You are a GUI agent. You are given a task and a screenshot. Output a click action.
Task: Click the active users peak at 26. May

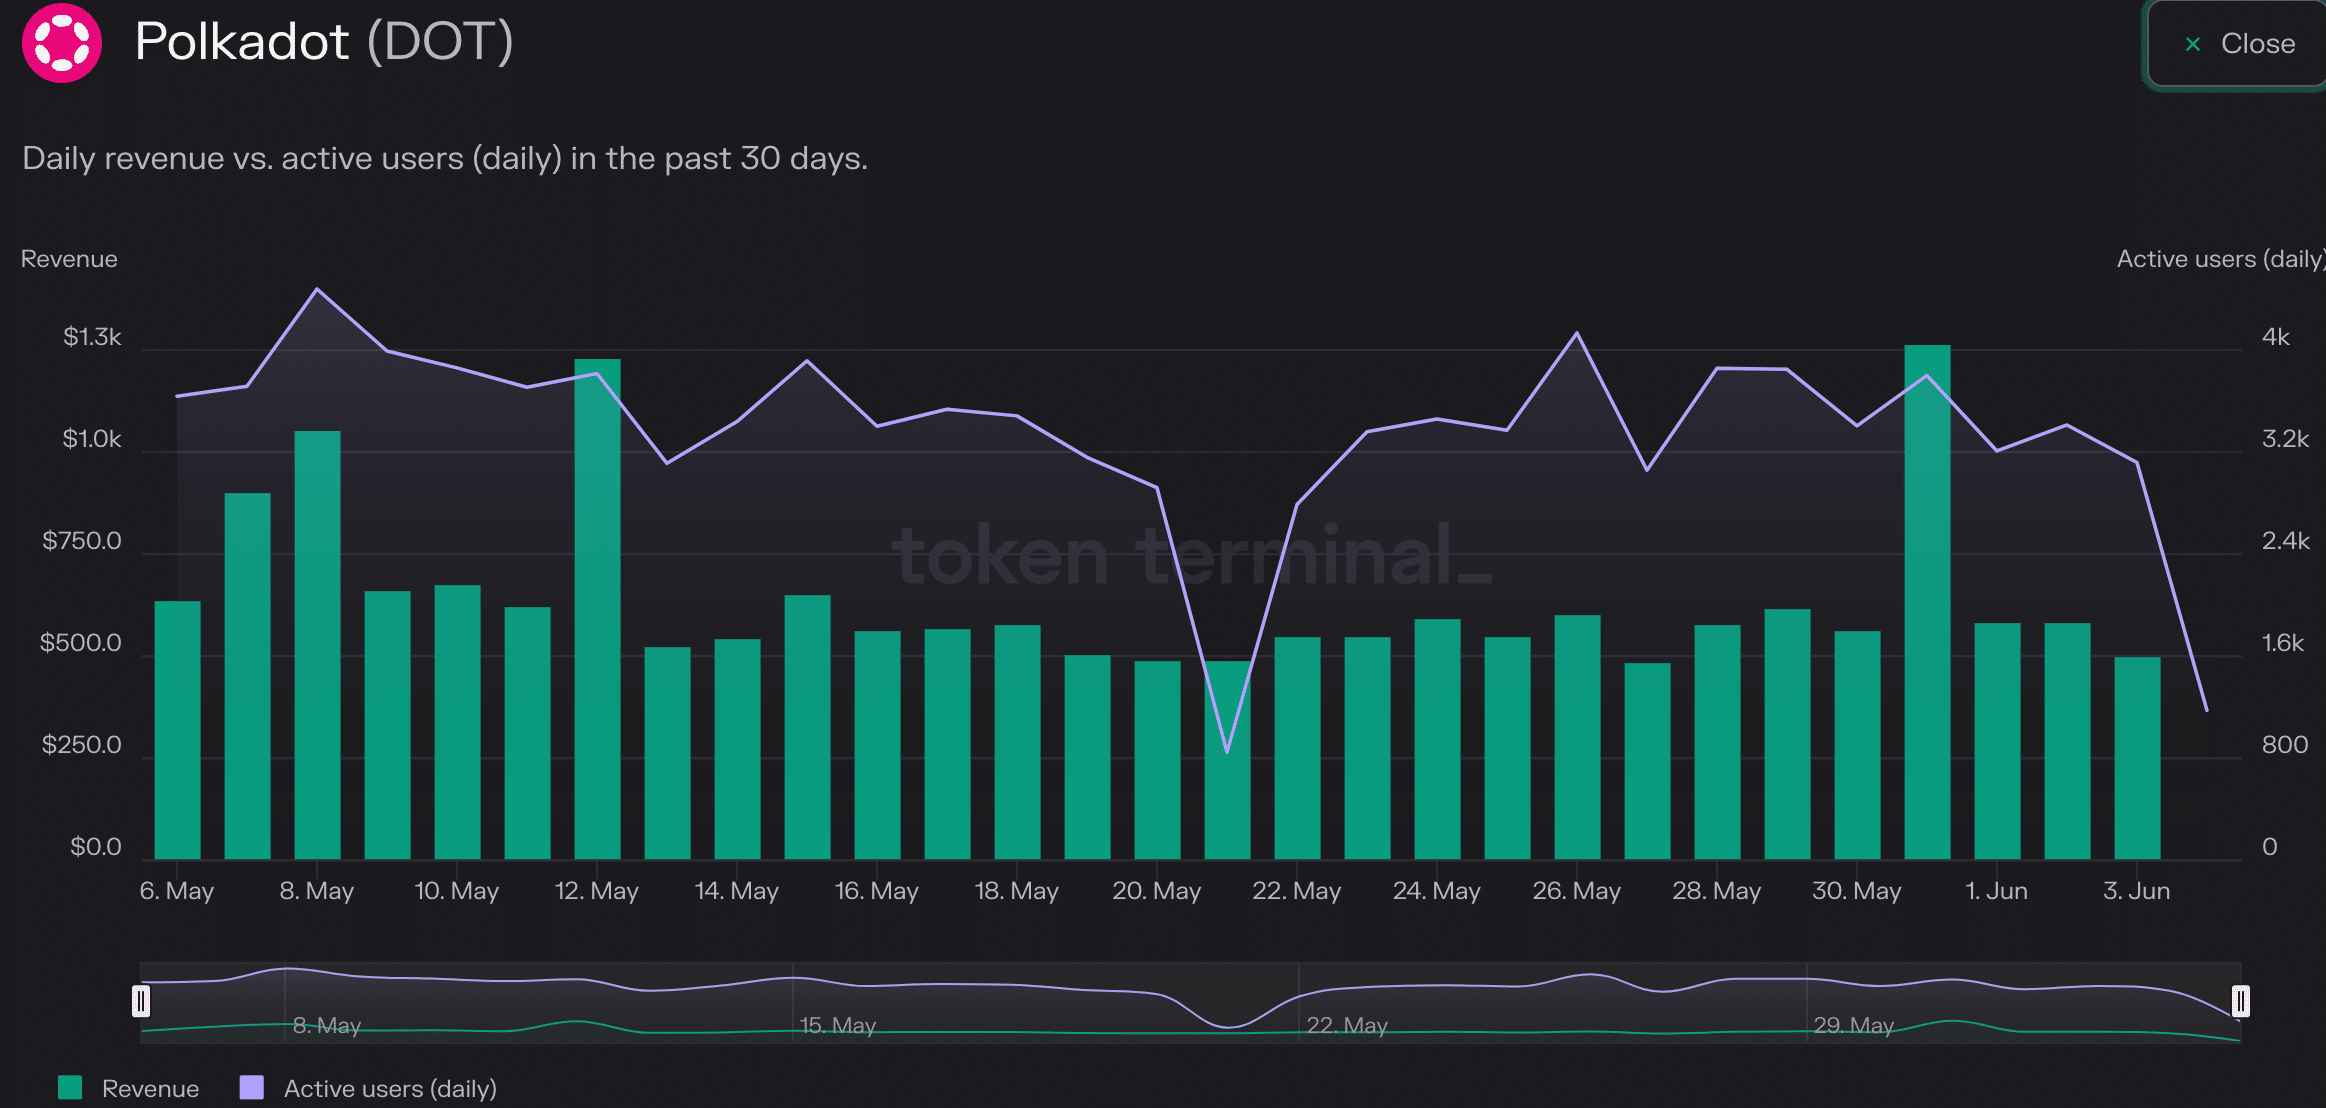pyautogui.click(x=1577, y=333)
